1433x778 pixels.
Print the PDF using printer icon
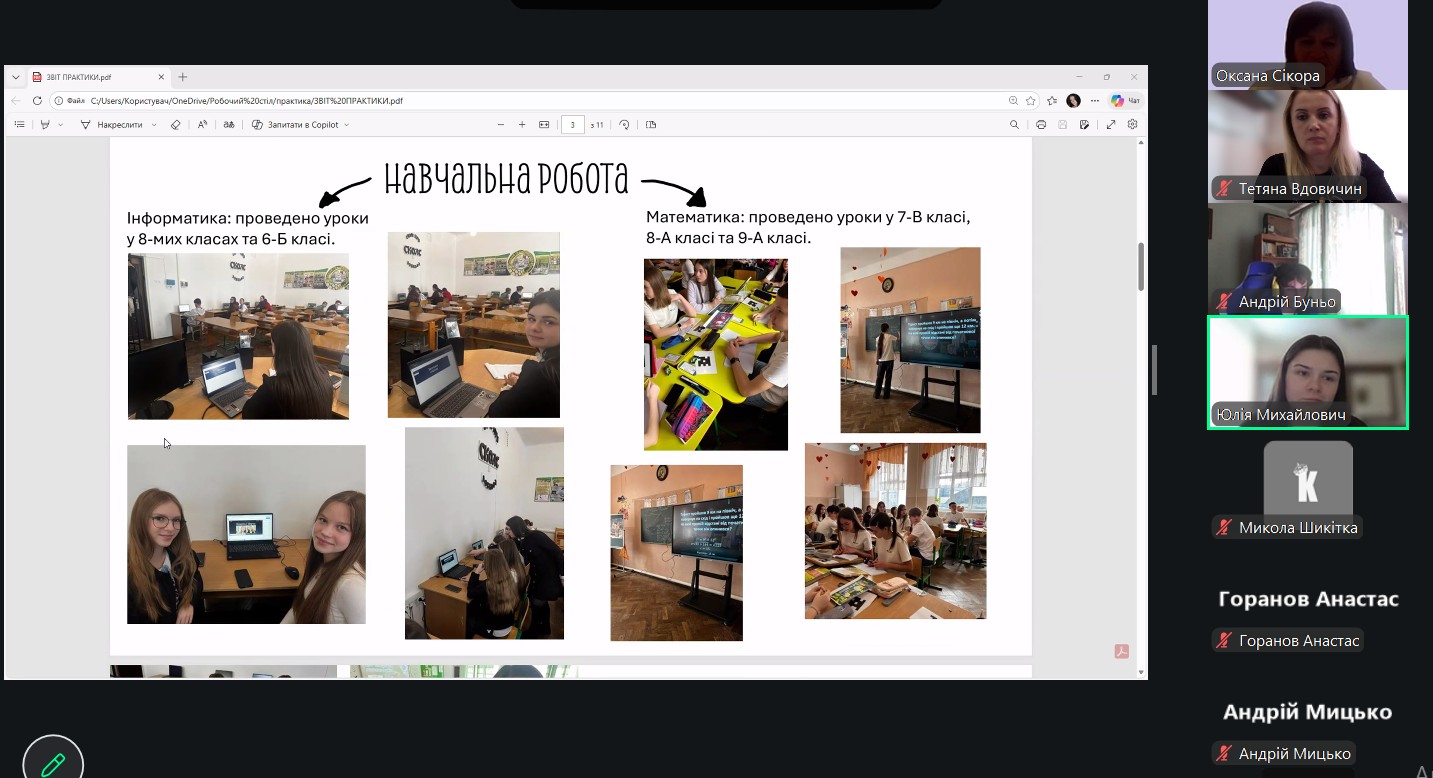point(1041,125)
